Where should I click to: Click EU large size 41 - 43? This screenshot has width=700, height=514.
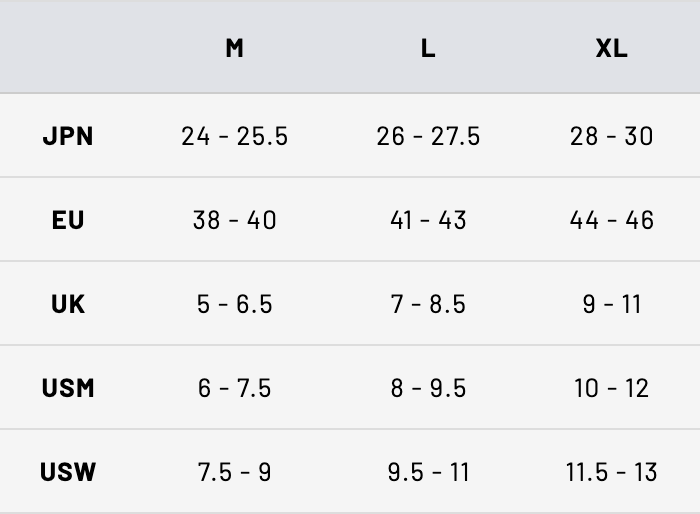[x=428, y=220]
